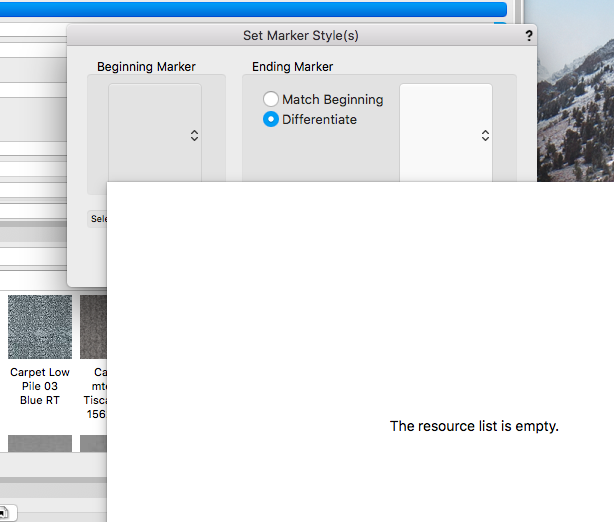The width and height of the screenshot is (614, 522).
Task: Select the Match Beginning radio option
Action: point(271,100)
